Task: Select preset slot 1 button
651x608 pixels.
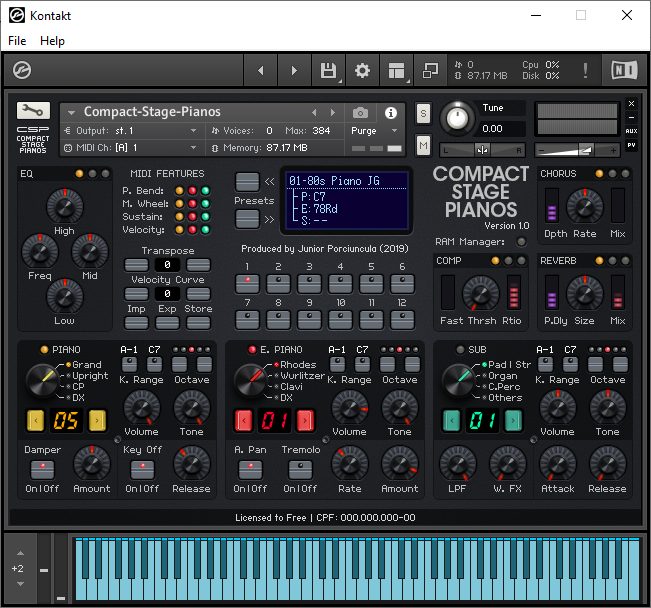Action: 247,284
